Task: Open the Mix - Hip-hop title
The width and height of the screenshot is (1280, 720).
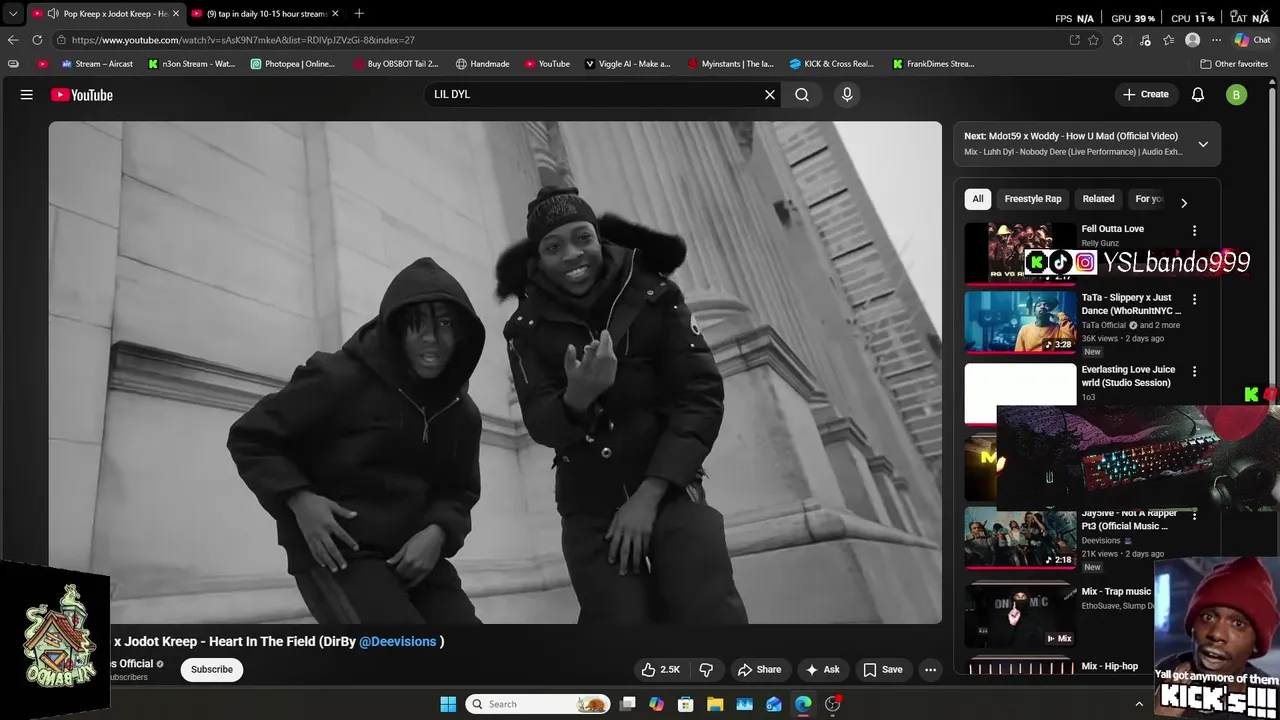Action: point(1109,666)
